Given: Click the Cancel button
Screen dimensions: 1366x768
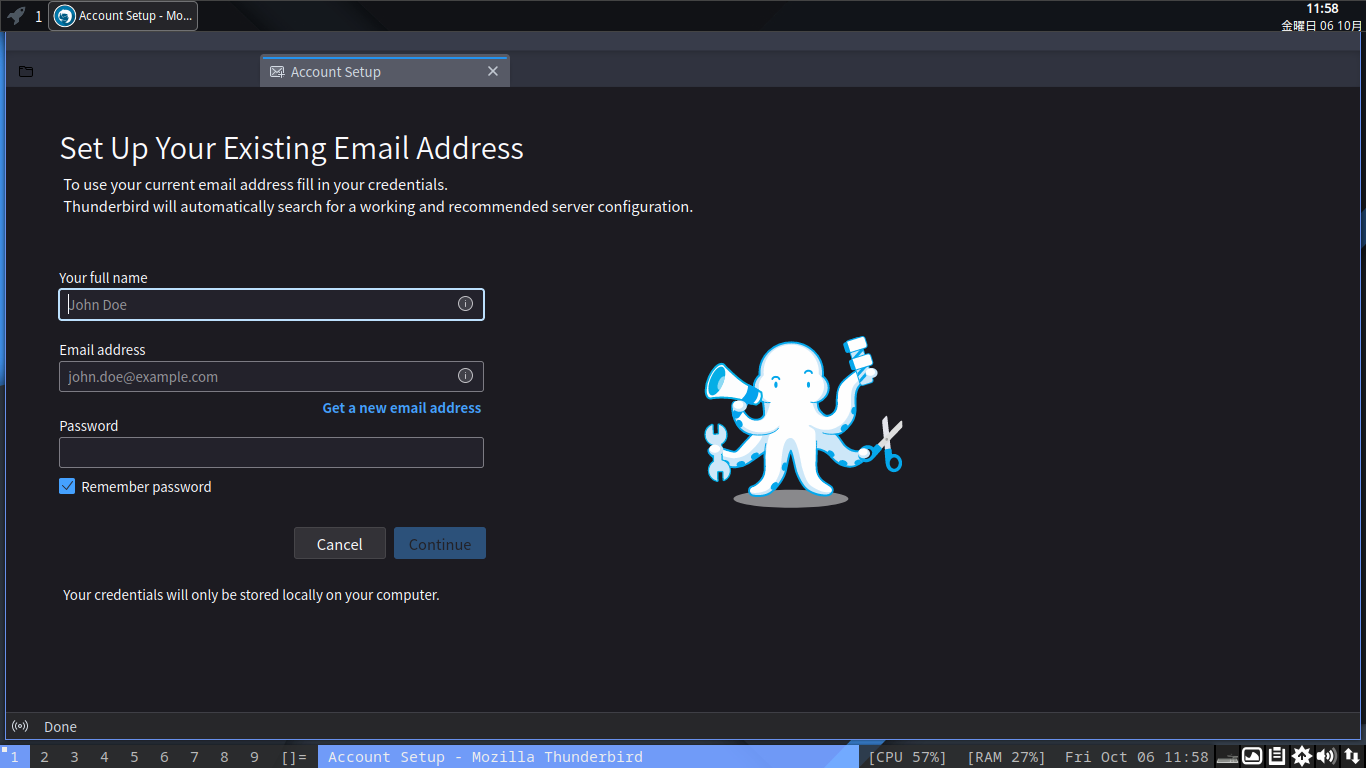Looking at the screenshot, I should [340, 543].
